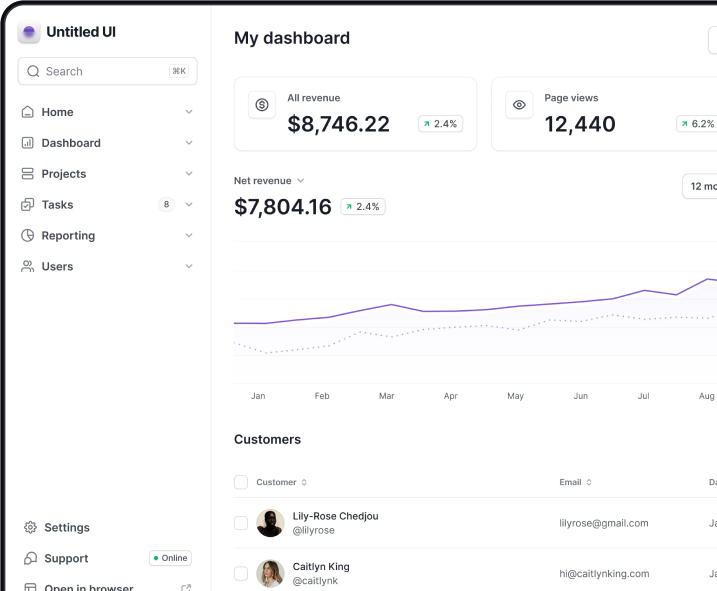Click the Settings gear icon
This screenshot has width=717, height=591.
[30, 527]
